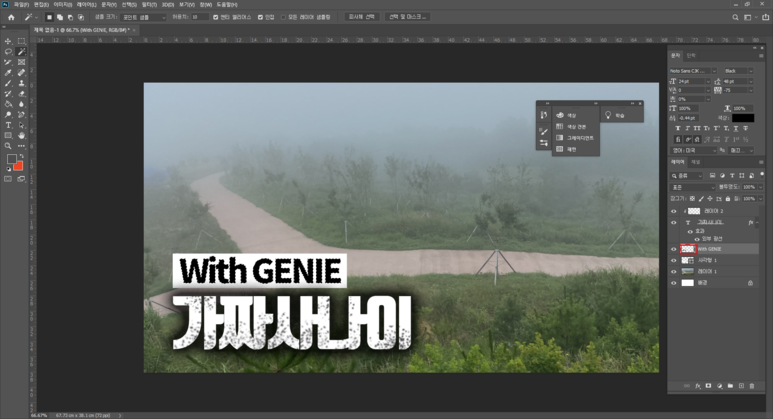This screenshot has width=773, height=419.
Task: Switch to the 채널 channels tab
Action: click(696, 162)
